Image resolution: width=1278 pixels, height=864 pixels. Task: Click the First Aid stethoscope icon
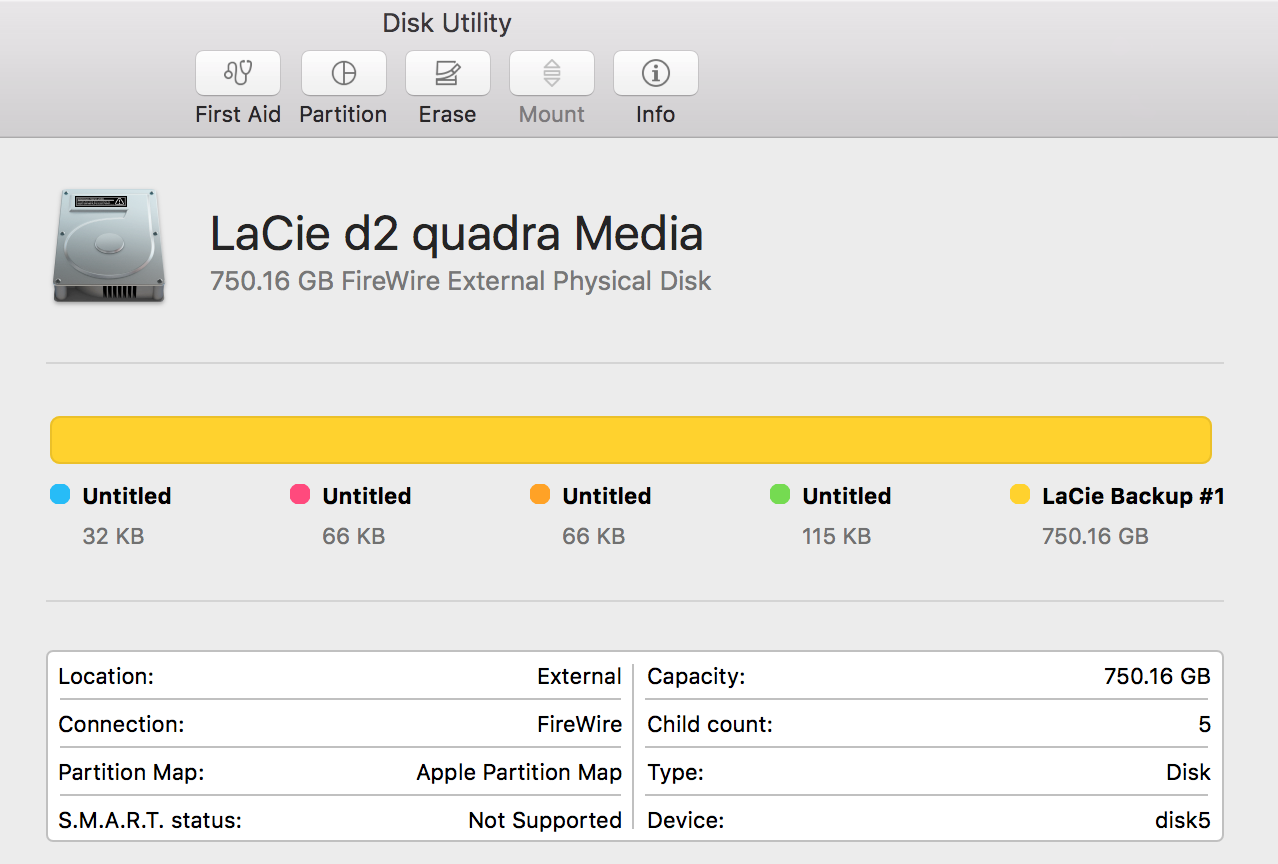point(238,73)
